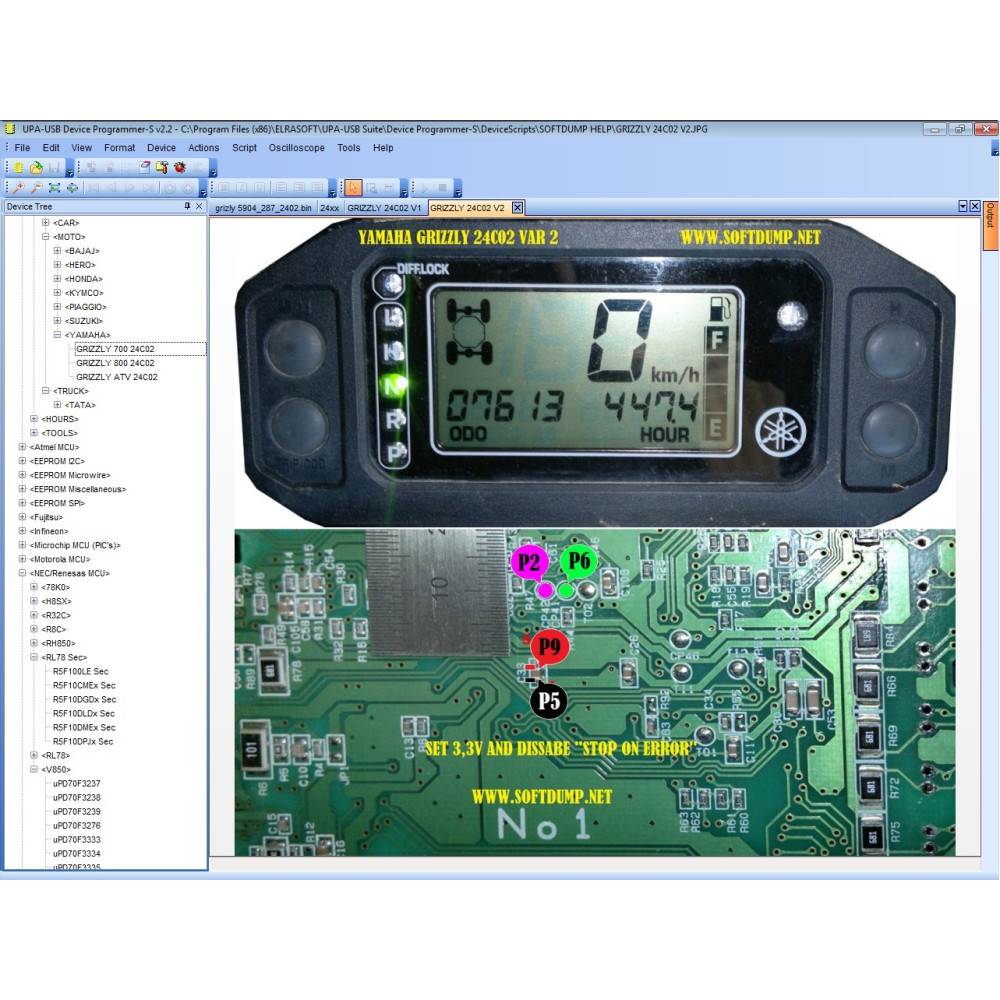Click the greyed-out Italic formatting icon
Viewport: 1000px width, 1000px height.
click(x=242, y=188)
